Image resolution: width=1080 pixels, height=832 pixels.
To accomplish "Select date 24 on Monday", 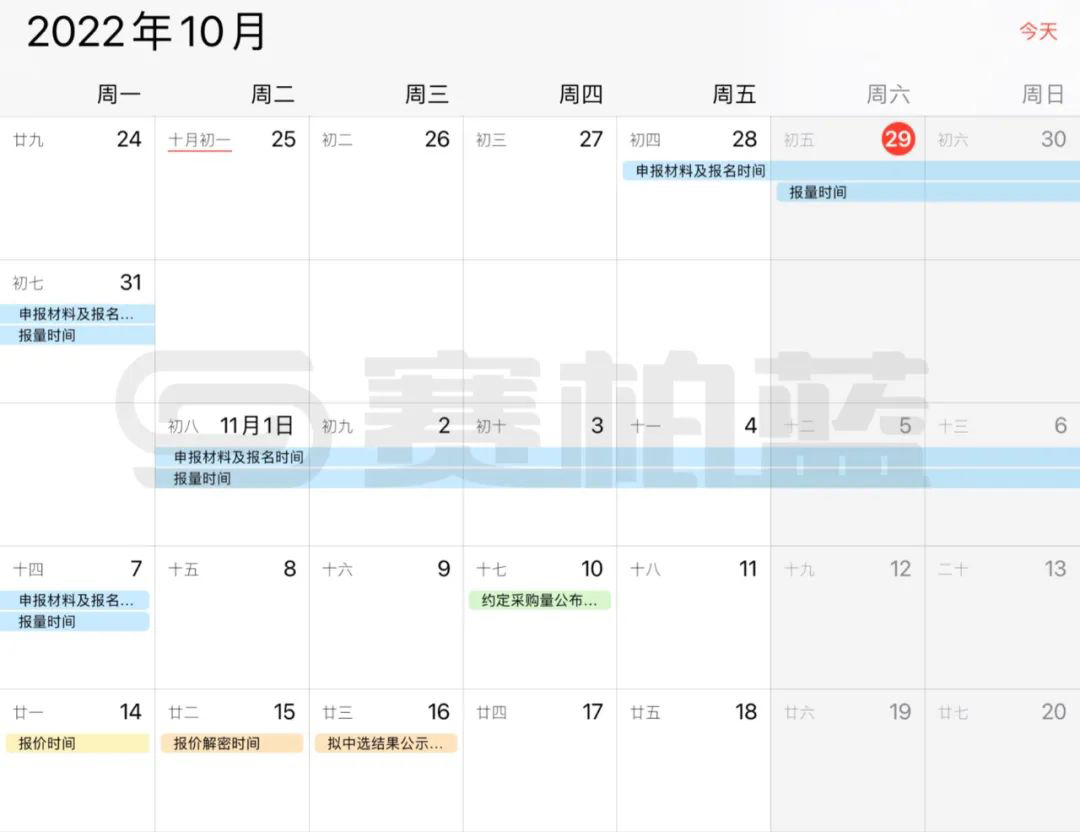I will tap(129, 139).
